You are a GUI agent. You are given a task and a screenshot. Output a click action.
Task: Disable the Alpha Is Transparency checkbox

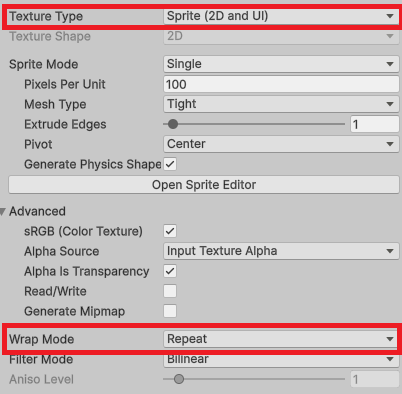coord(170,271)
